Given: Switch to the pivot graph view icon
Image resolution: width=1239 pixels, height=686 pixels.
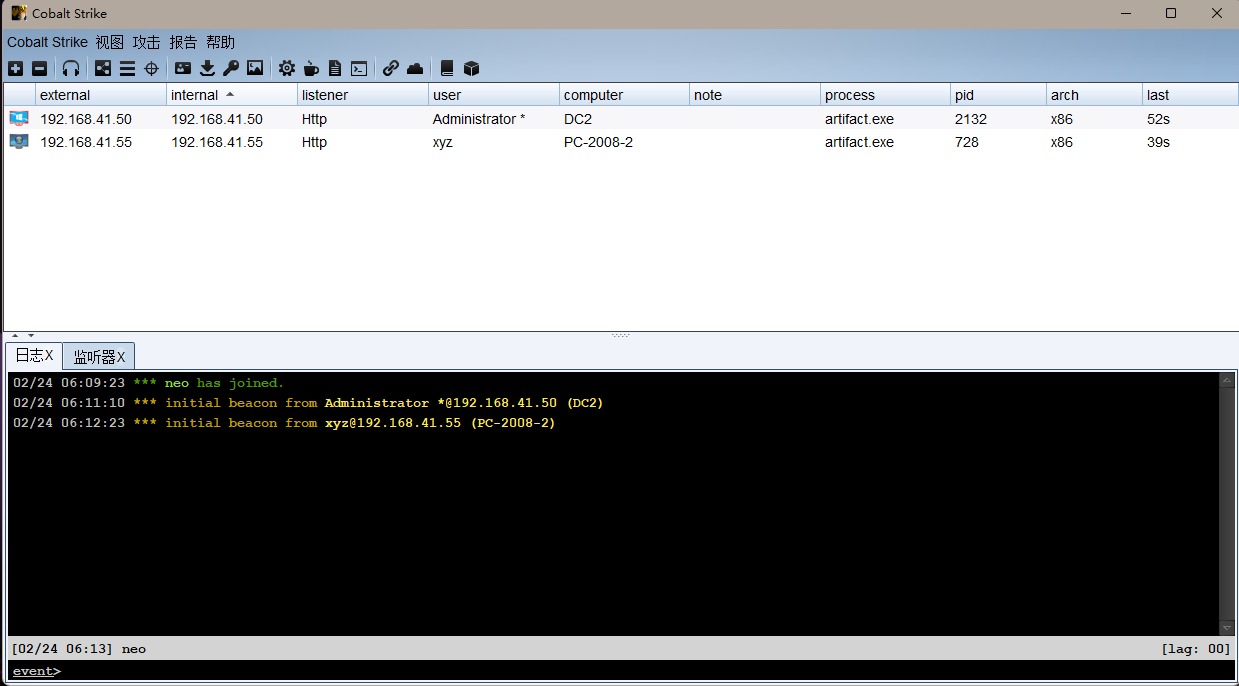Looking at the screenshot, I should 103,68.
